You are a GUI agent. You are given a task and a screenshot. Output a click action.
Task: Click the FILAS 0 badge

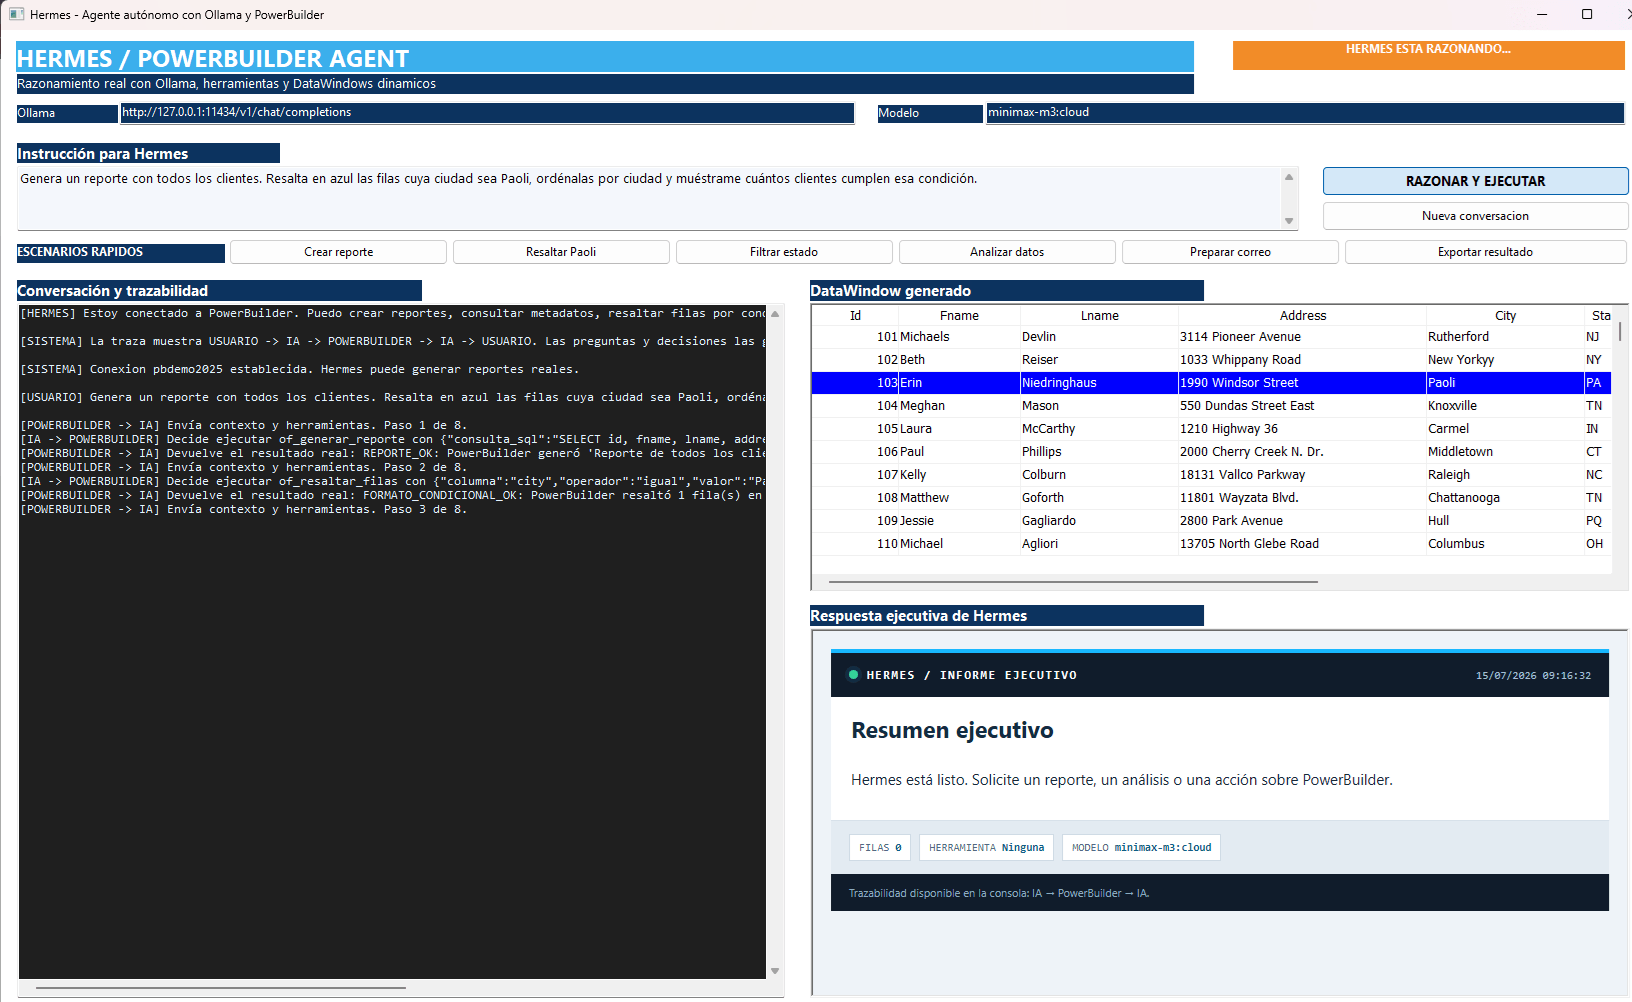[x=880, y=848]
